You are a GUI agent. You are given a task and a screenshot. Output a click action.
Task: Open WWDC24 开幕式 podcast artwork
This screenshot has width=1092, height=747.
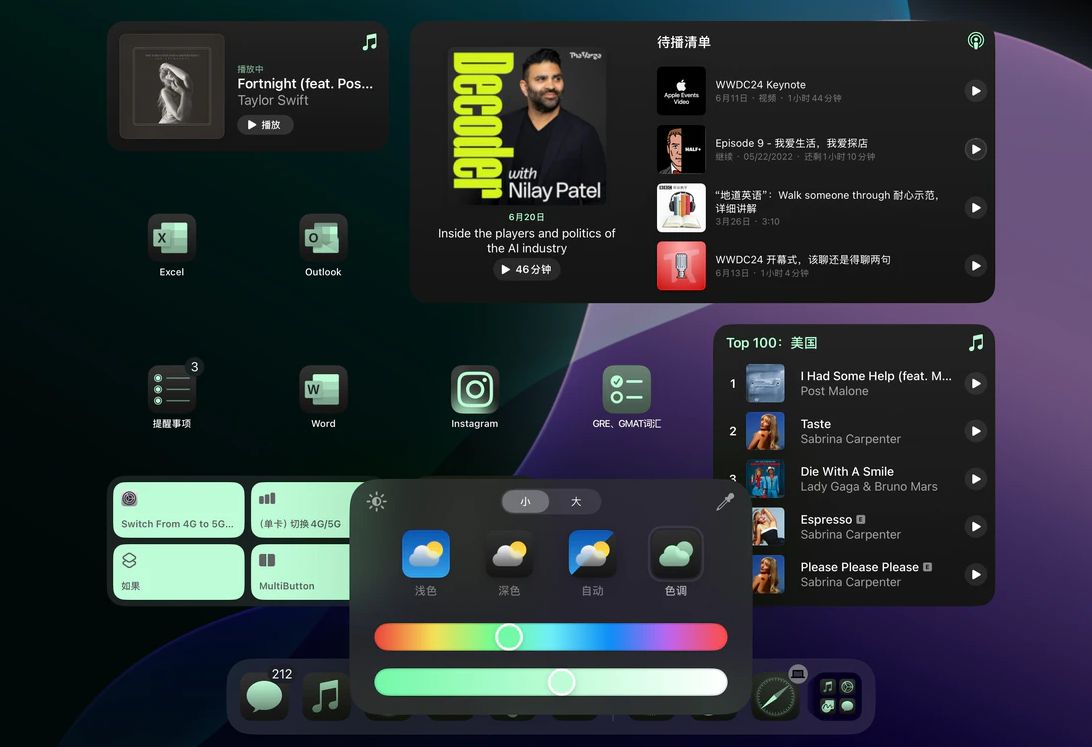[681, 266]
